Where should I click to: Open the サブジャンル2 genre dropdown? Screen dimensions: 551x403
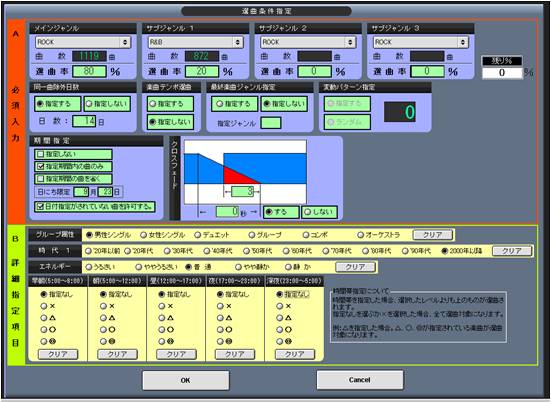308,42
